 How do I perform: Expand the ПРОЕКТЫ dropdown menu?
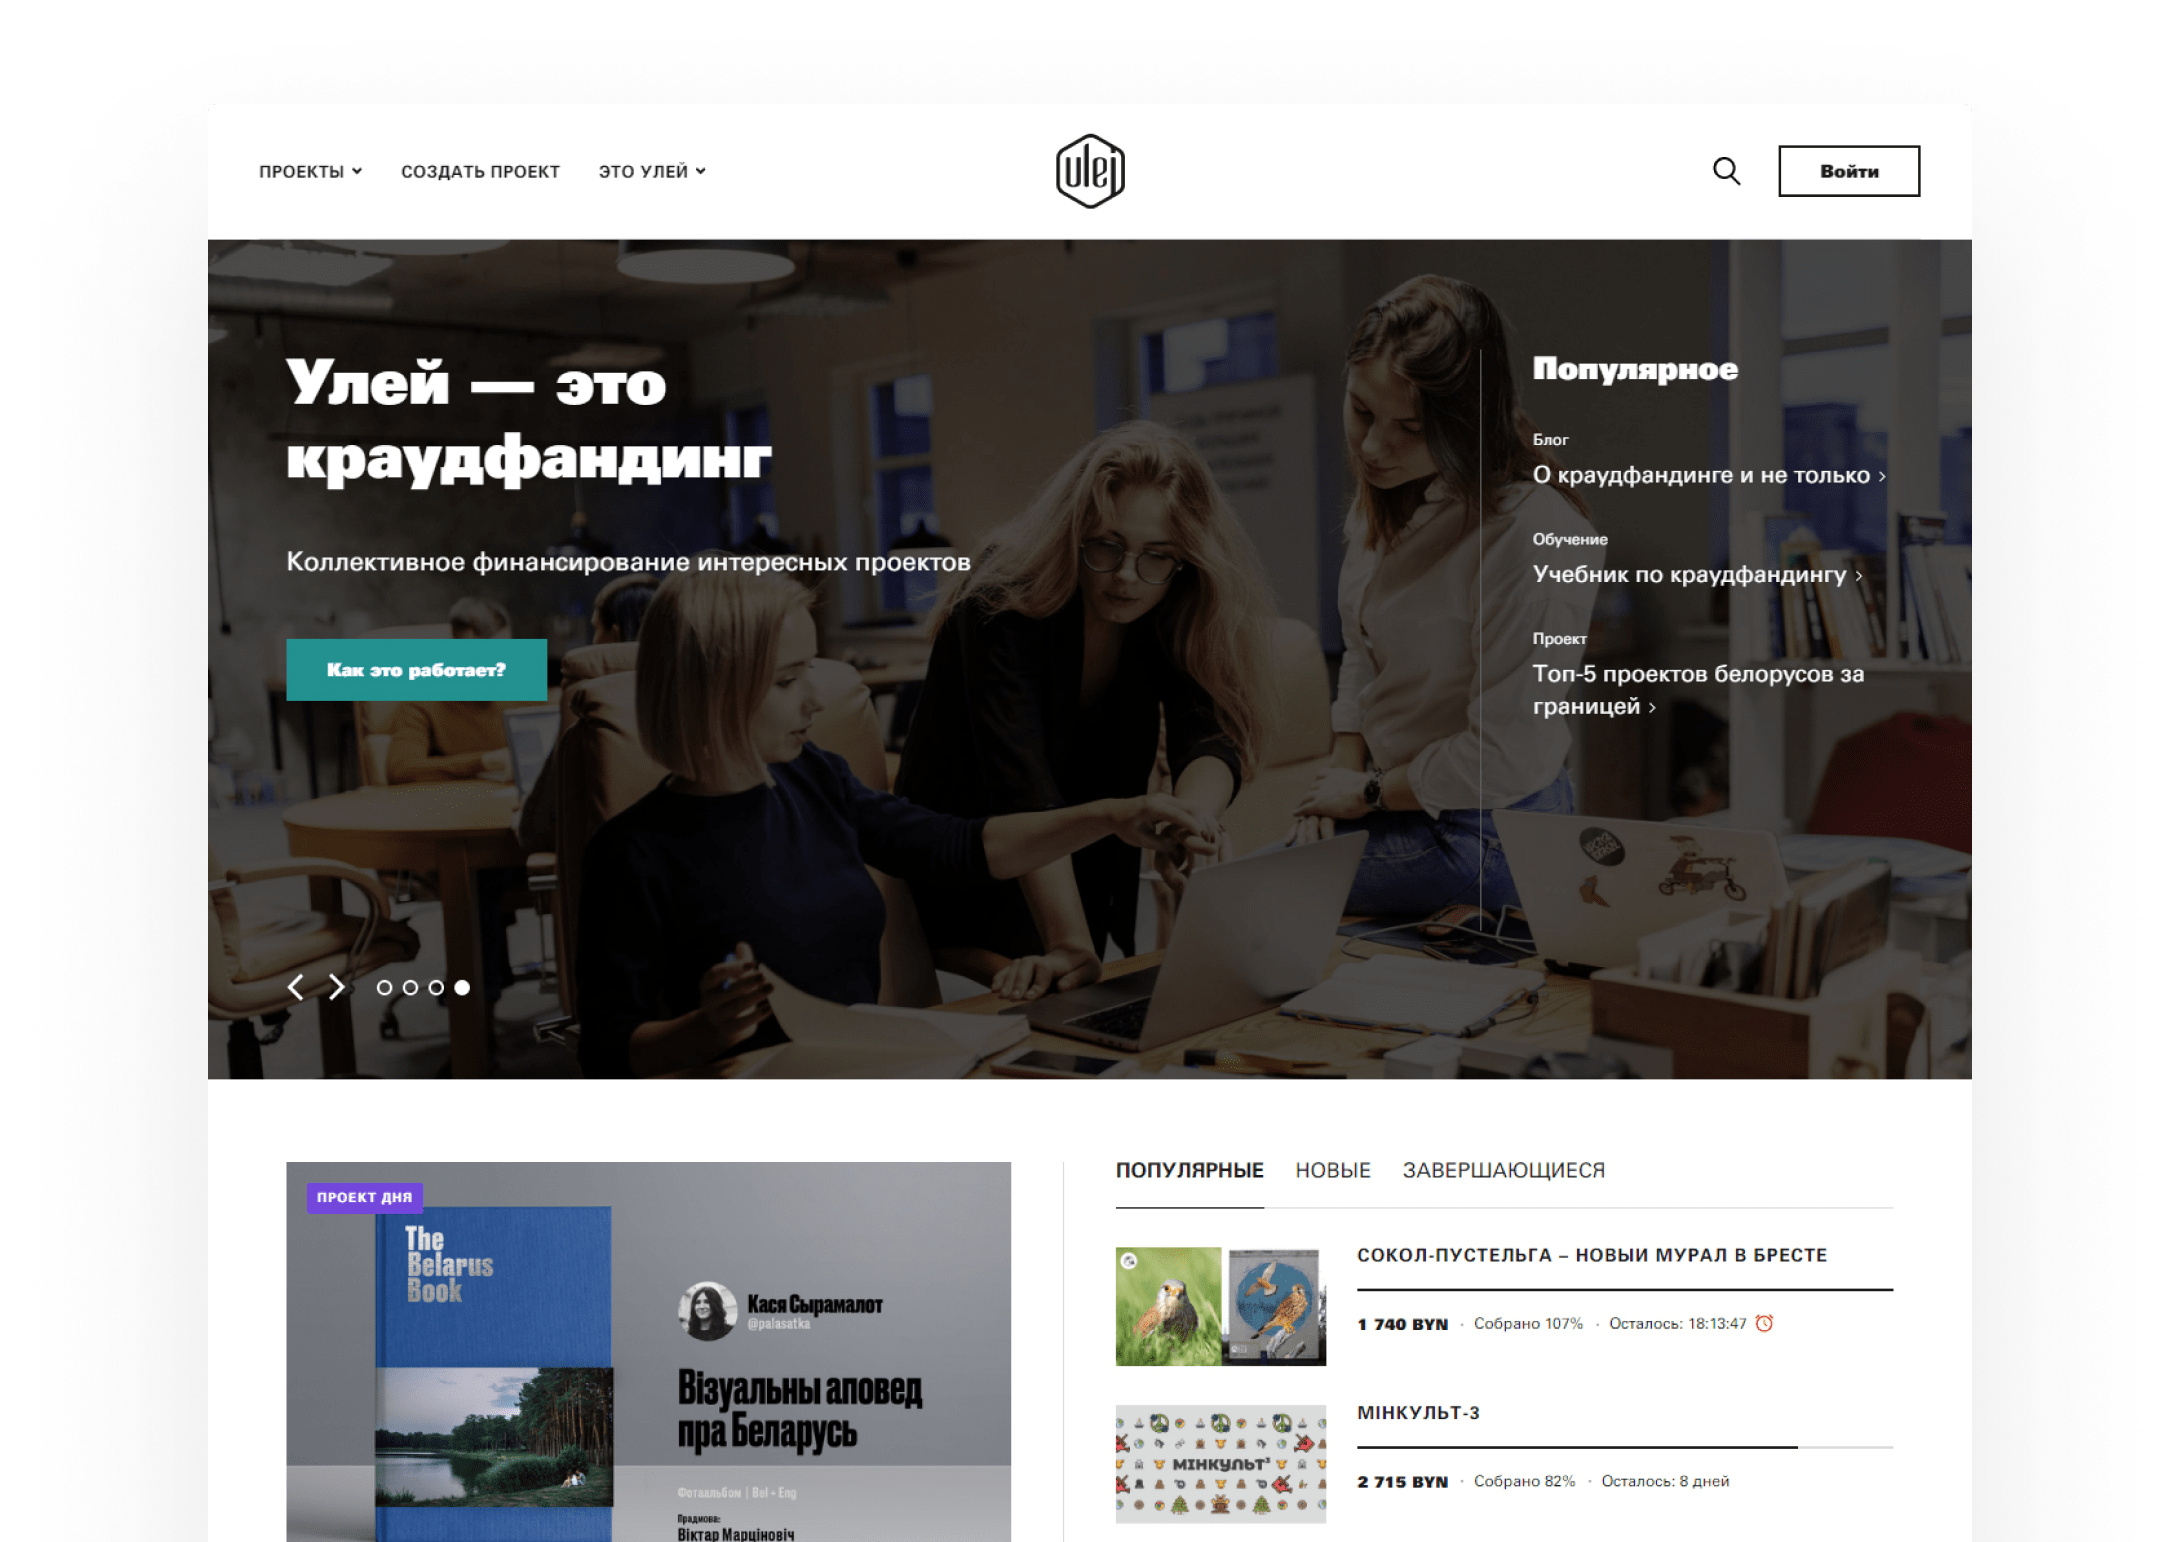tap(310, 171)
